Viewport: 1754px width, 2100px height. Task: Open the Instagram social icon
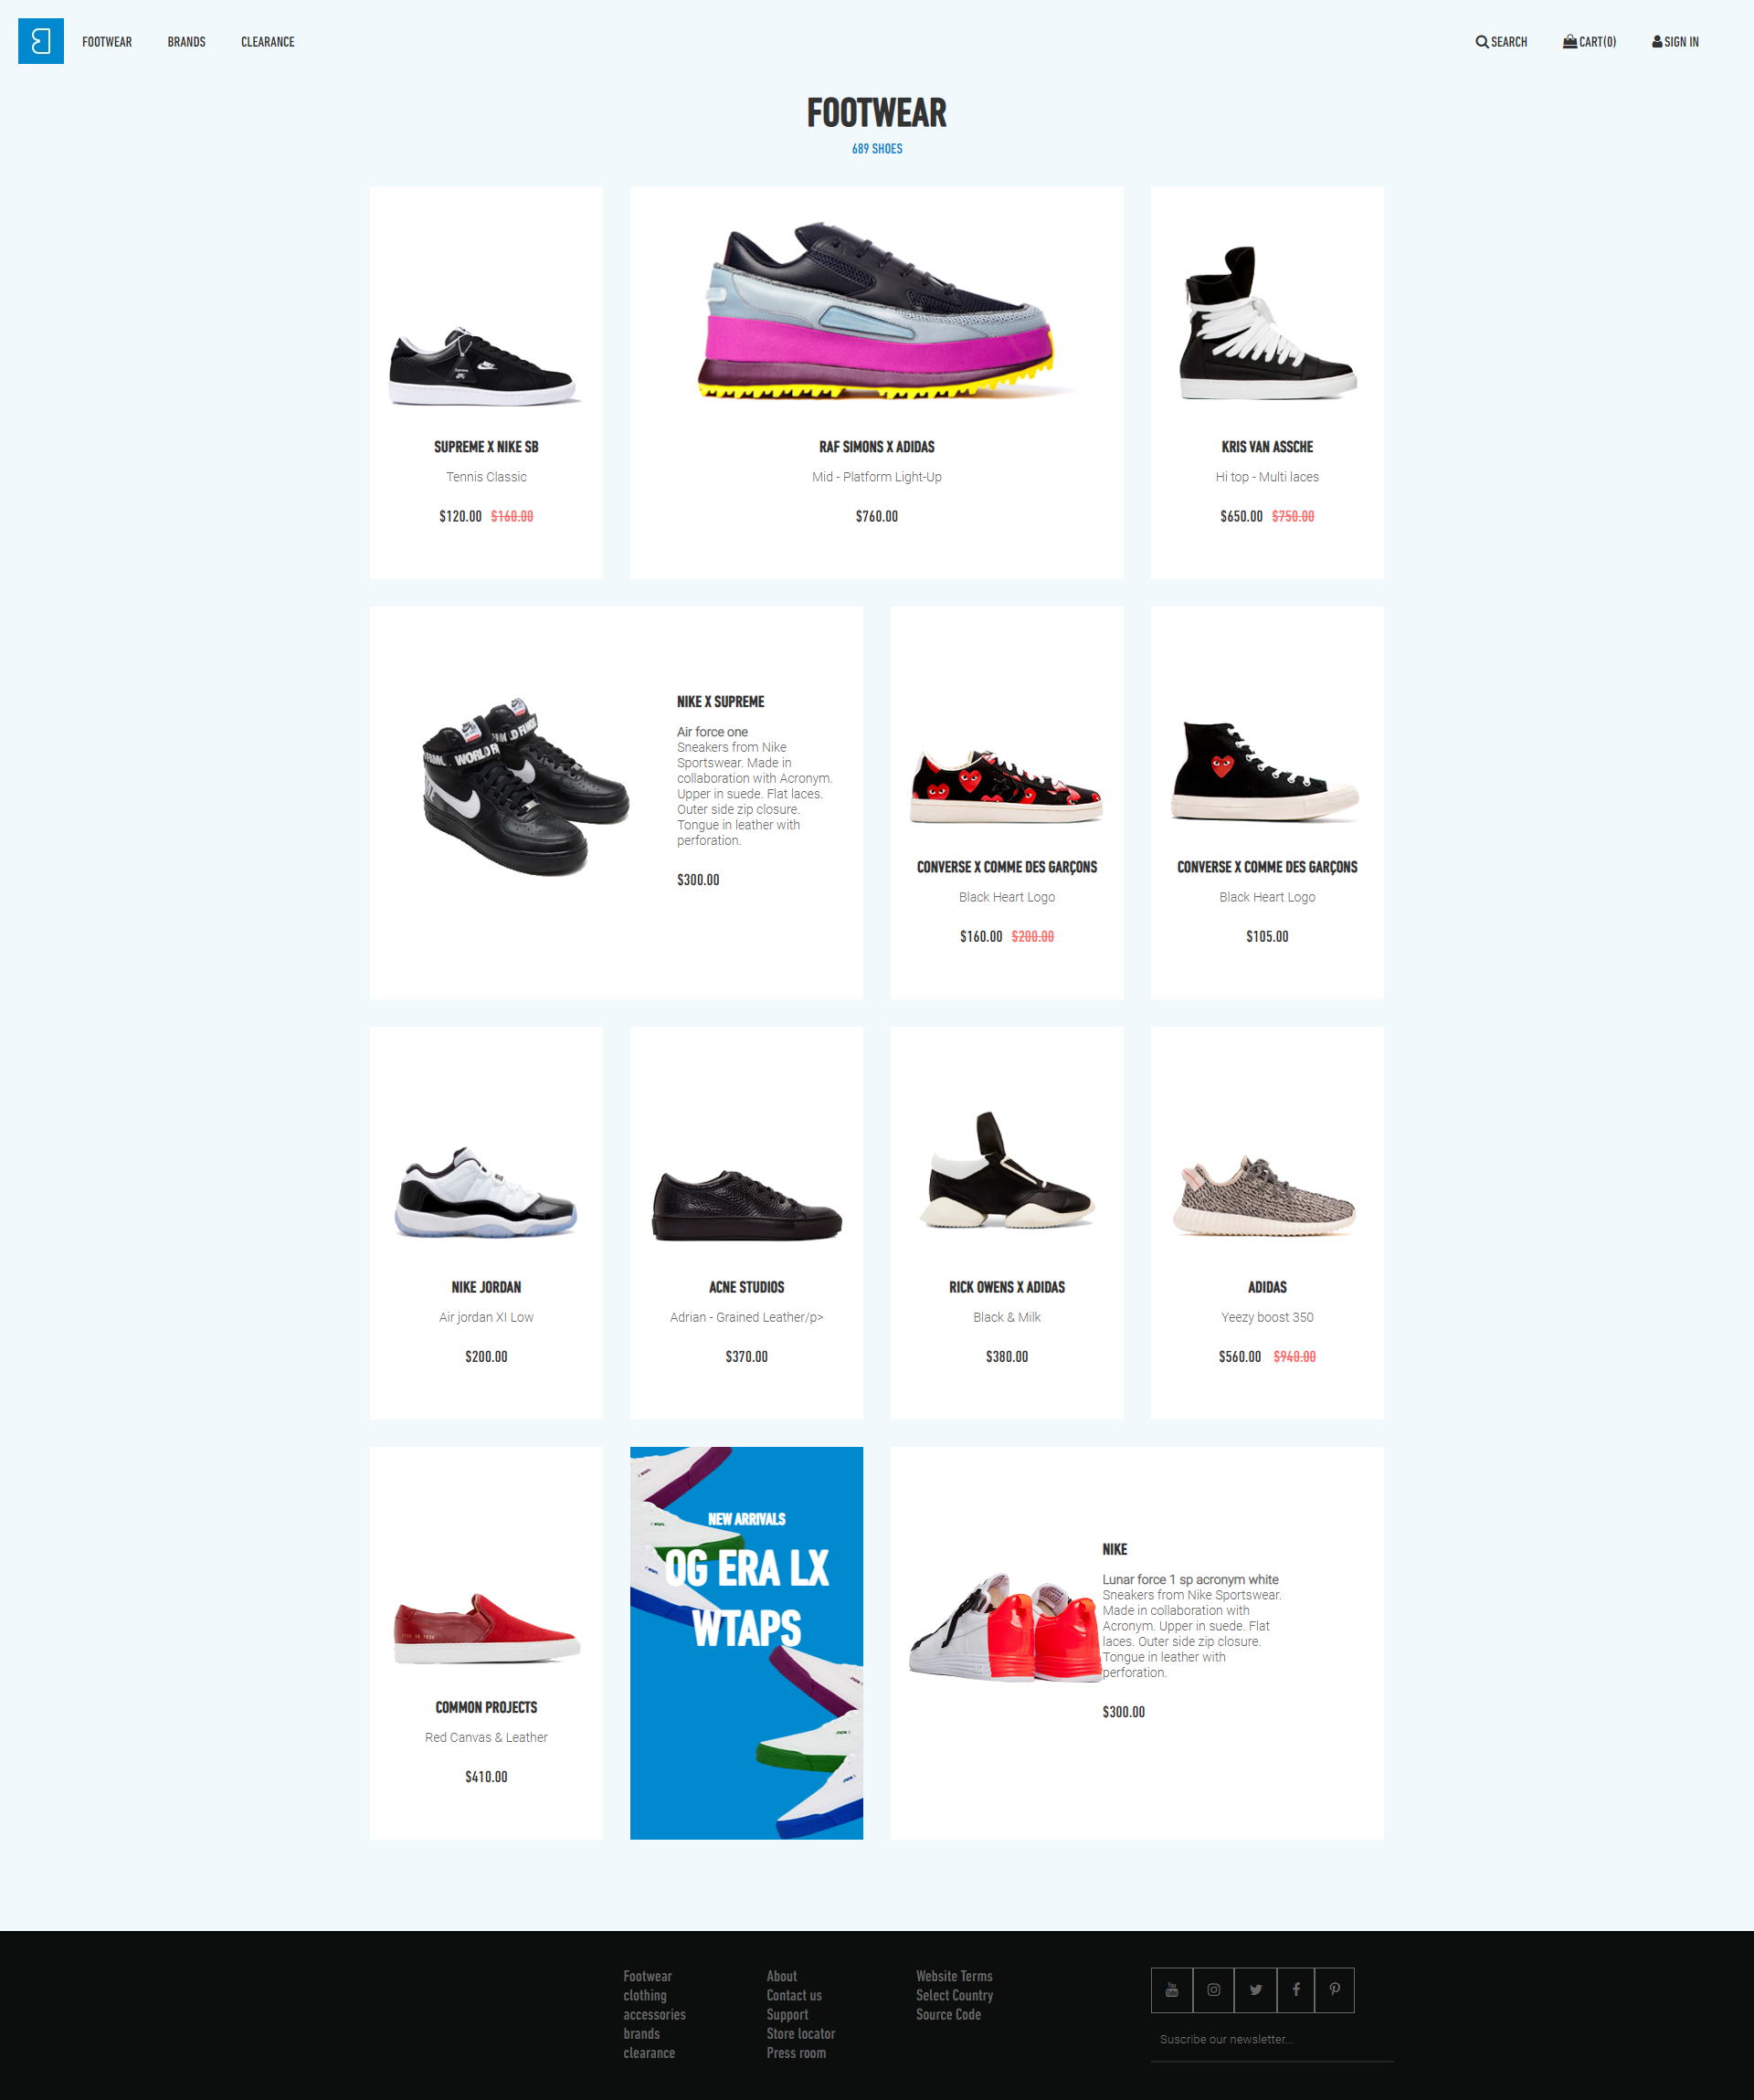[1213, 1990]
